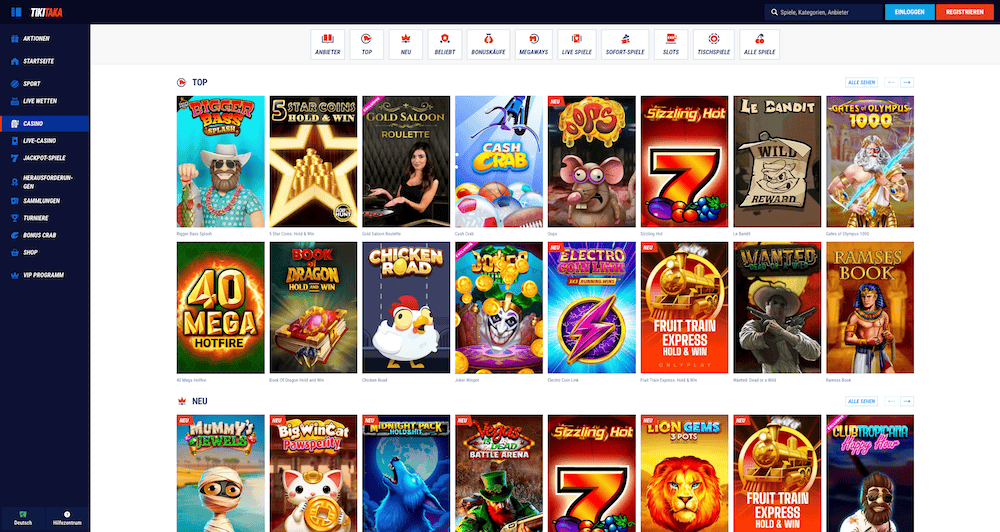Open the Anbieter providers category
Screen dimensions: 1000x532
(x=328, y=44)
